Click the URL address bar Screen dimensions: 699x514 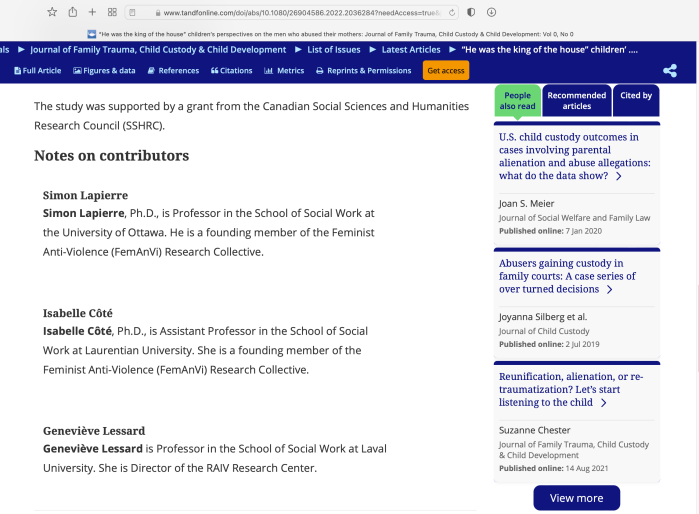300,13
